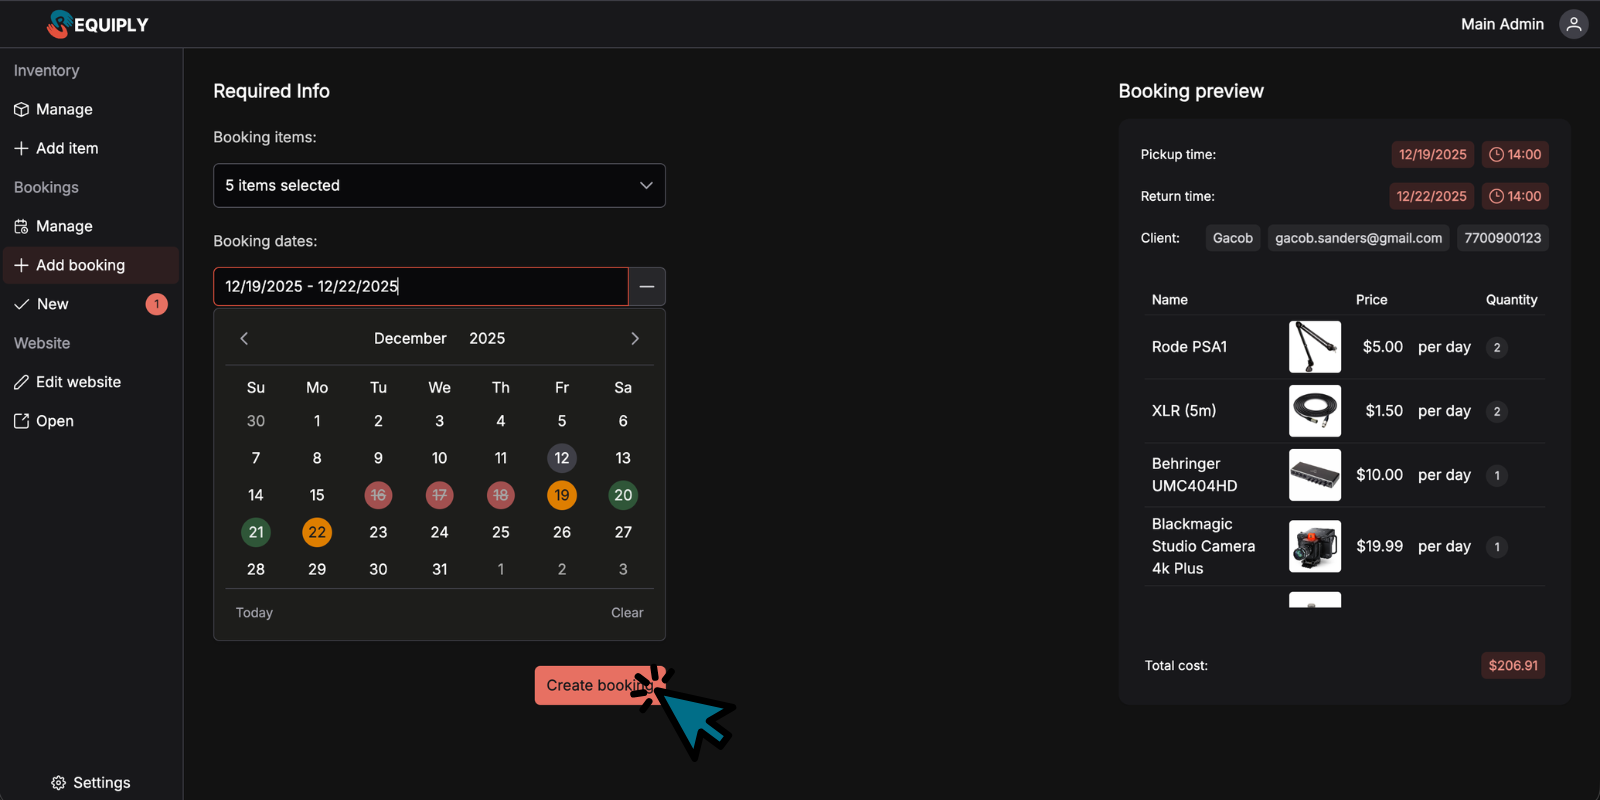This screenshot has width=1600, height=800.
Task: Click Rode PSA1 quantity badge
Action: pyautogui.click(x=1497, y=347)
